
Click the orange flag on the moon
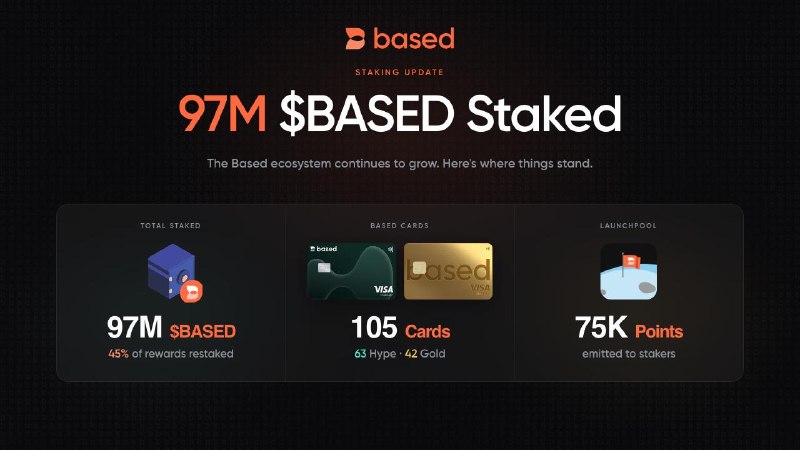(x=631, y=262)
